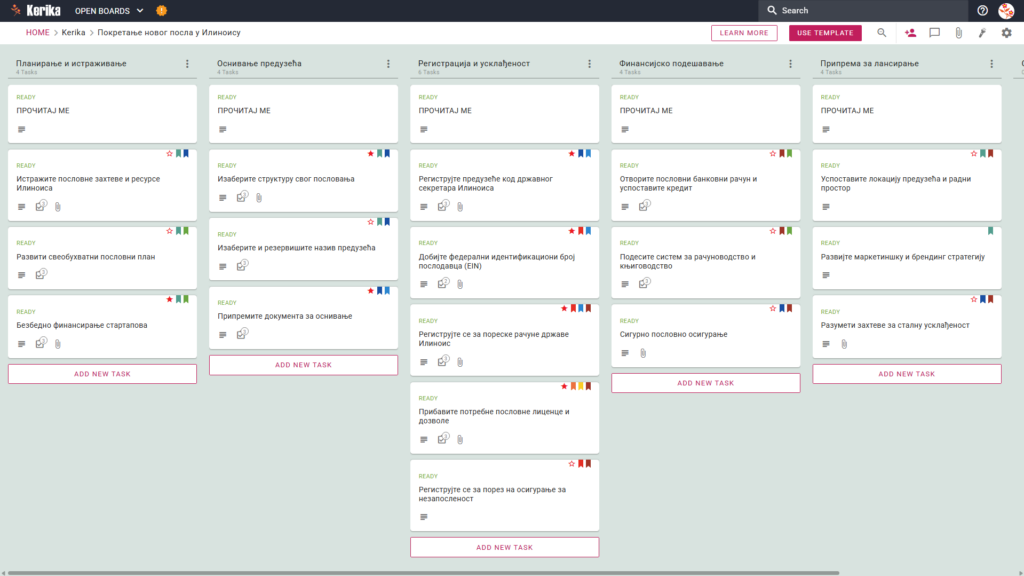1024x576 pixels.
Task: Toggle star on Разумети захтеве за сталну усклађеност card
Action: 974,299
